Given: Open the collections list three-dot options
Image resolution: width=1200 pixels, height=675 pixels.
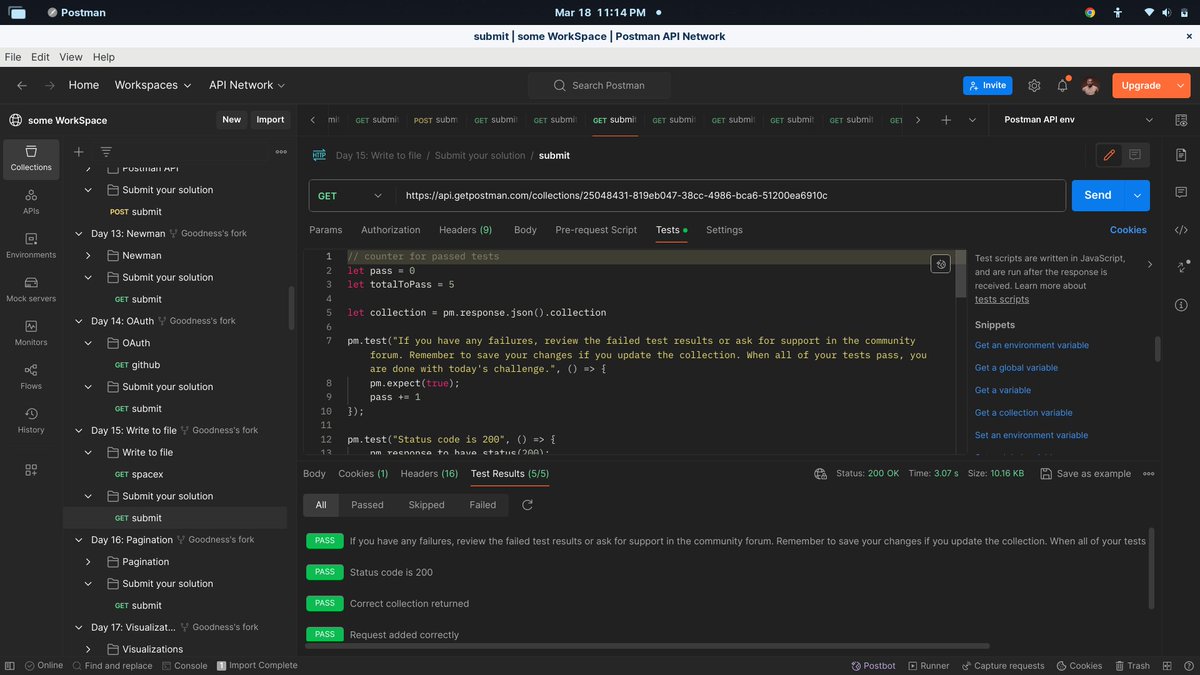Looking at the screenshot, I should [281, 152].
